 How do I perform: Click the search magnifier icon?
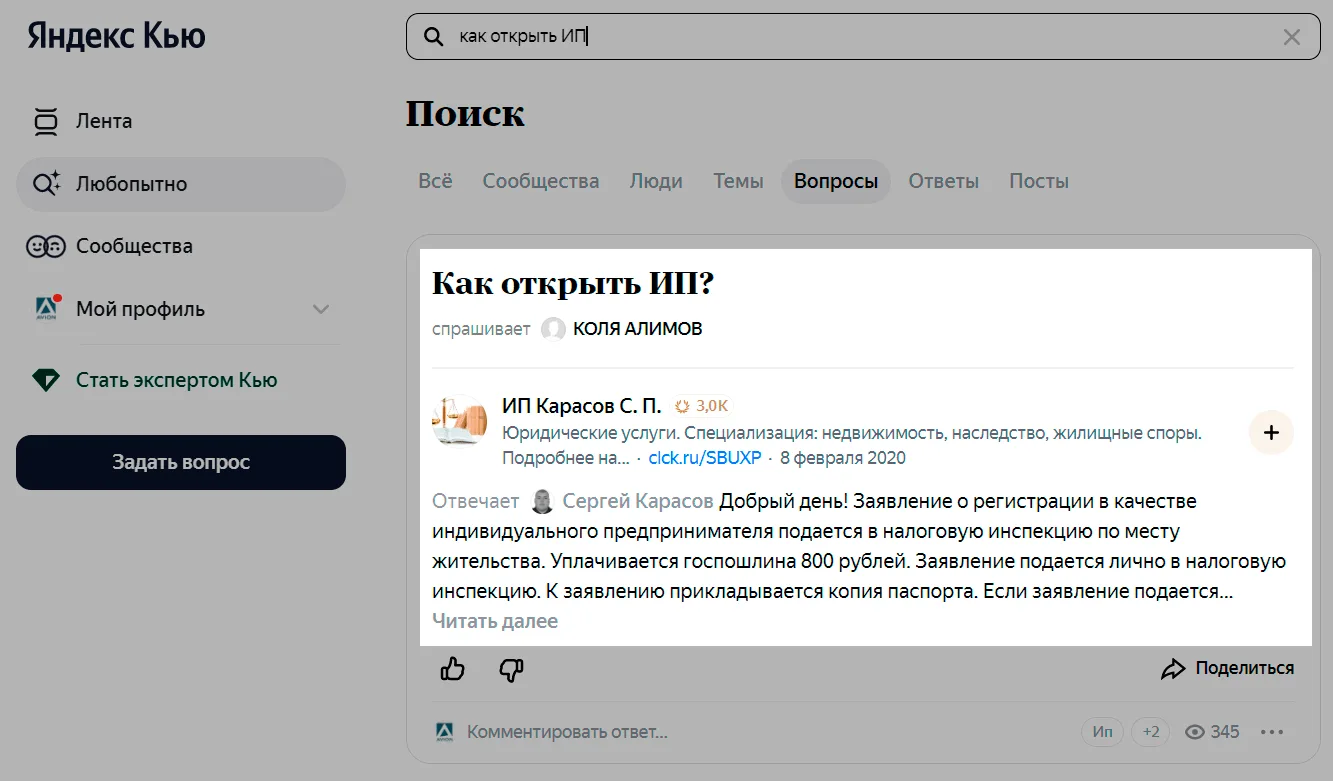pyautogui.click(x=434, y=37)
